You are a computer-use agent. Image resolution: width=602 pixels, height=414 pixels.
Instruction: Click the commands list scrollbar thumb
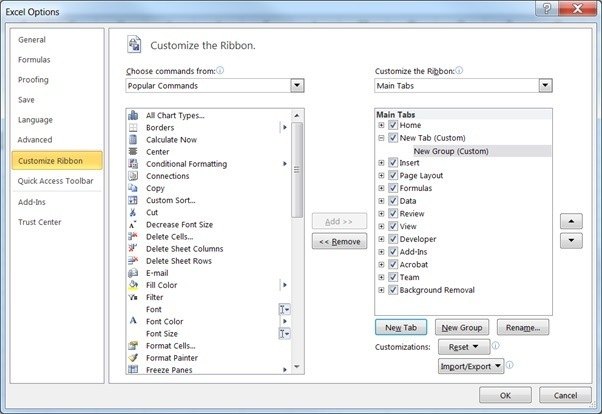[297, 170]
